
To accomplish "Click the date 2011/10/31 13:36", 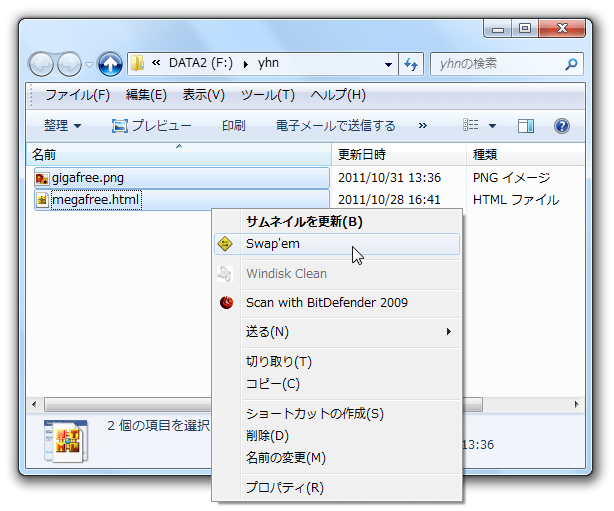I will pos(390,178).
